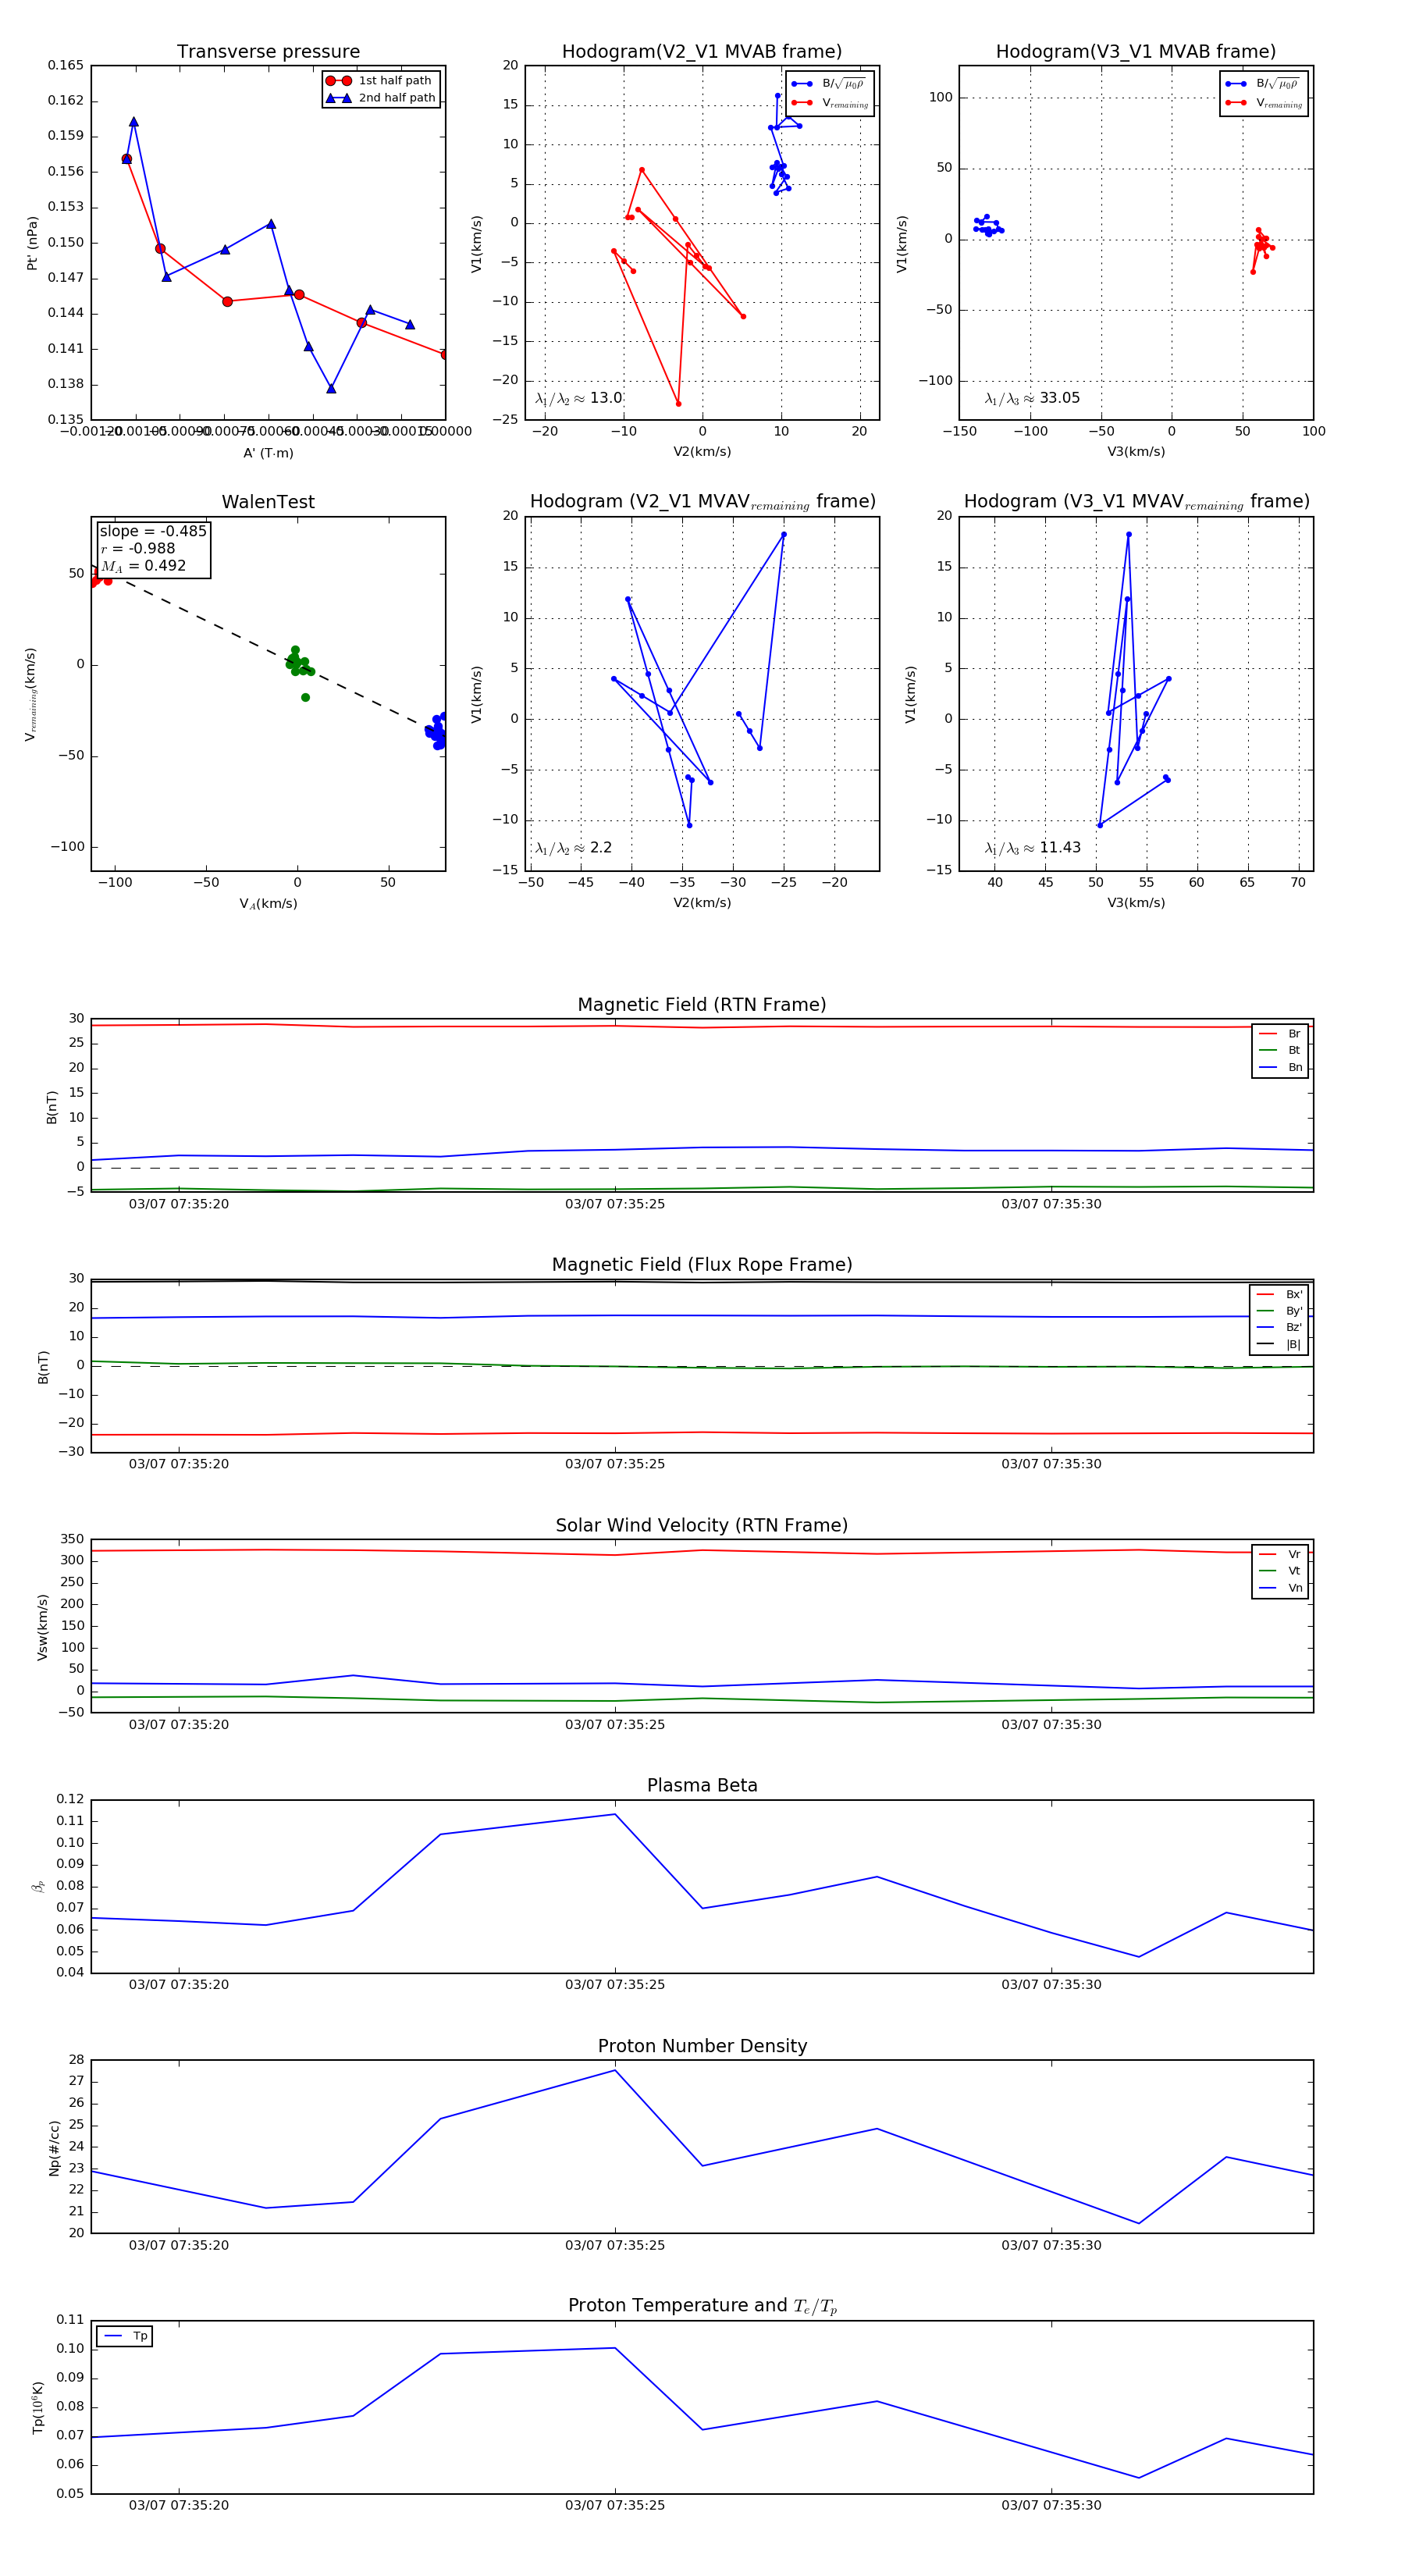Image resolution: width=1405 pixels, height=2576 pixels.
Task: Click 'Proton Temperature and Te/Tp' title
Action: (702, 2306)
